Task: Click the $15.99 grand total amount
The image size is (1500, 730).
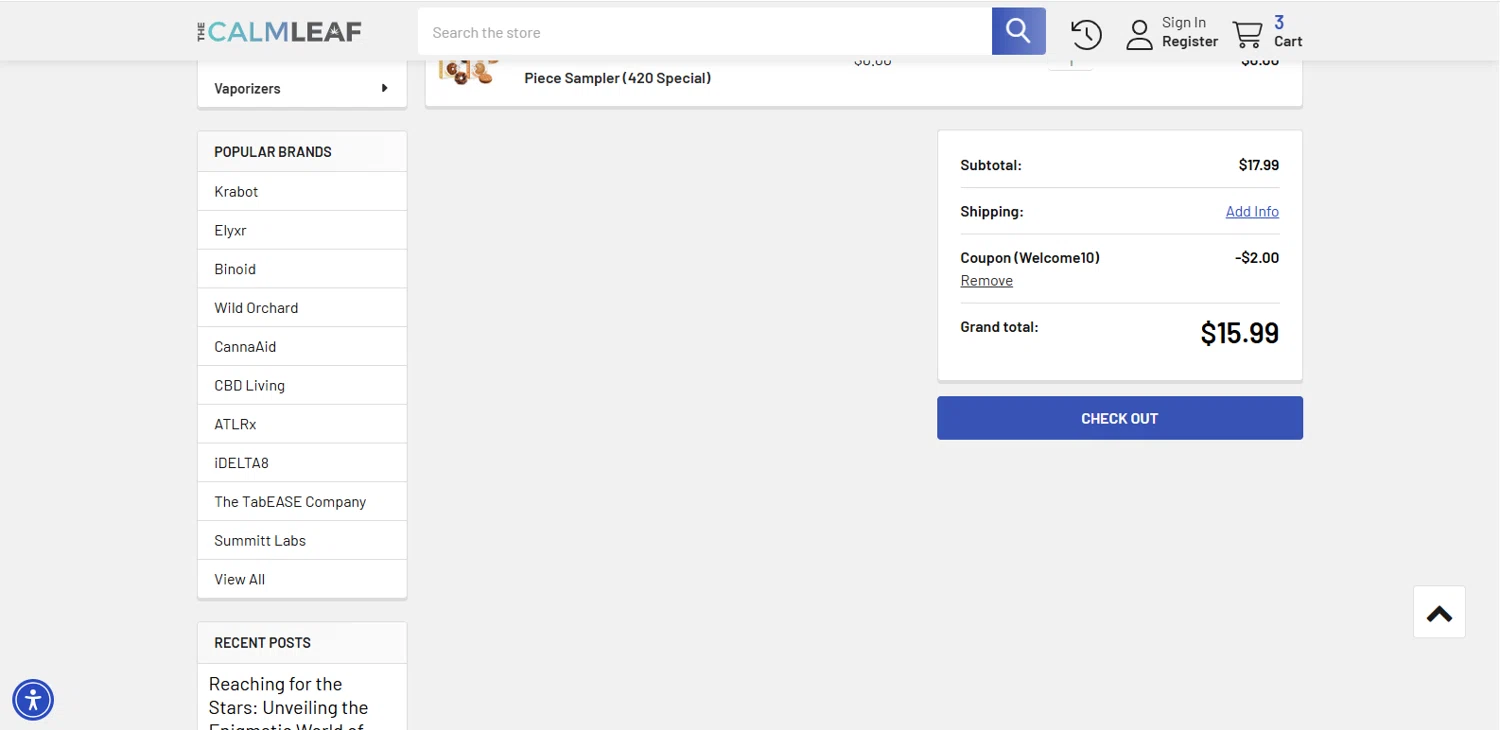Action: (1239, 333)
